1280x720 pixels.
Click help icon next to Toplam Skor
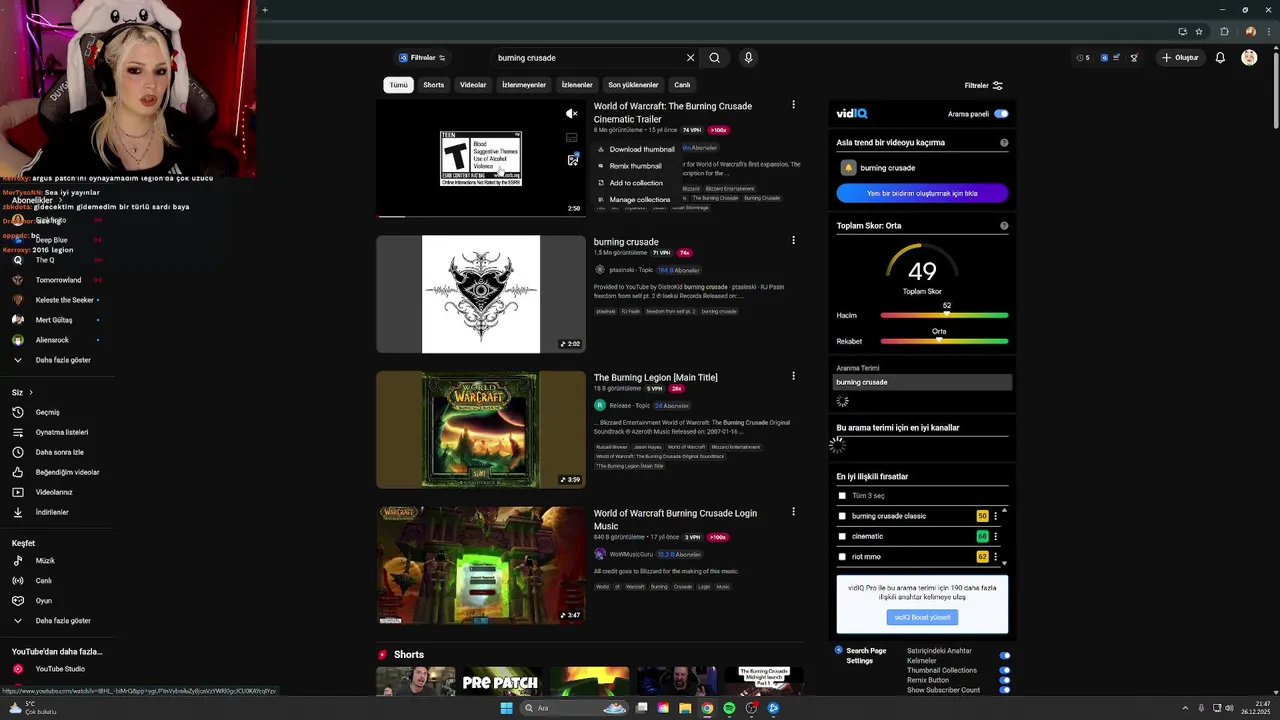click(1004, 226)
